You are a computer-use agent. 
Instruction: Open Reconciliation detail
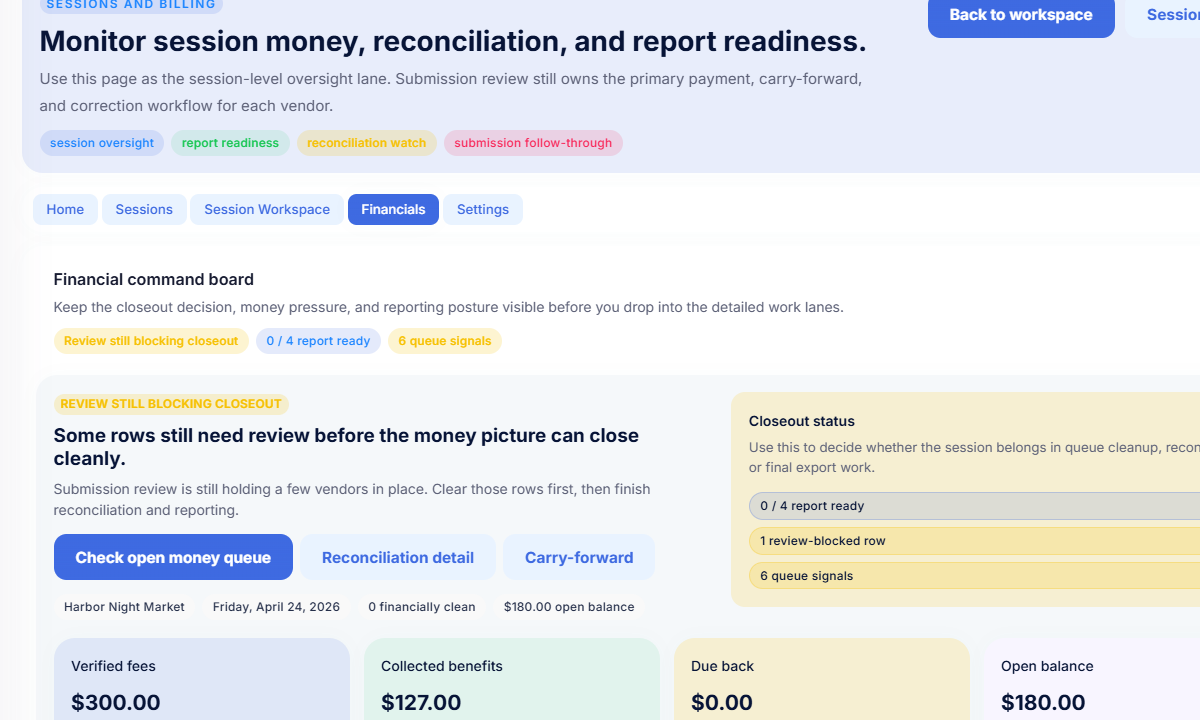[398, 557]
